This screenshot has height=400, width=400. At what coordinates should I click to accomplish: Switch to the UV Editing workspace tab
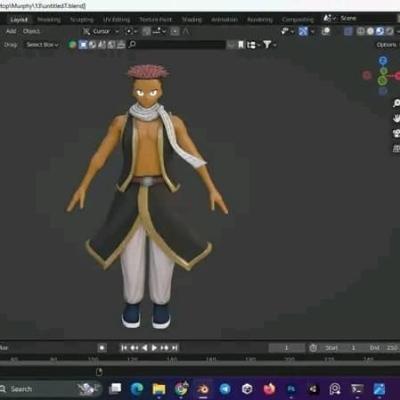pyautogui.click(x=116, y=20)
